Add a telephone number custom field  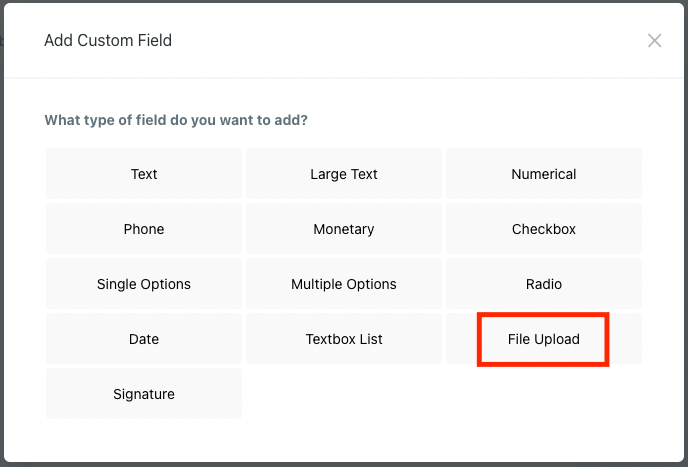point(144,229)
